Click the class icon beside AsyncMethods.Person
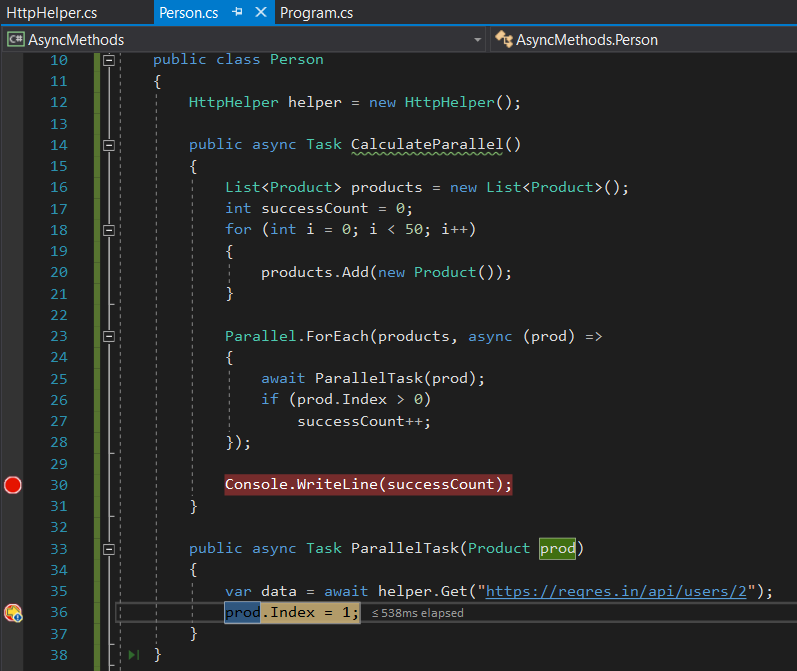This screenshot has height=671, width=797. 504,39
